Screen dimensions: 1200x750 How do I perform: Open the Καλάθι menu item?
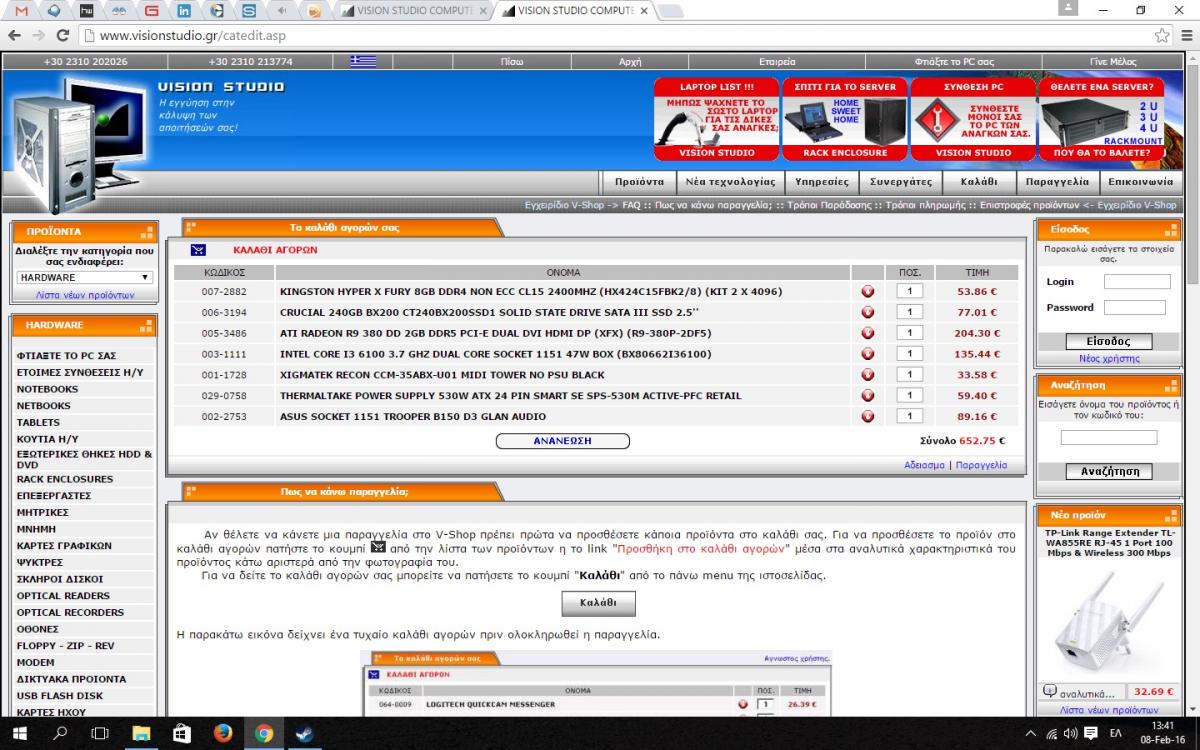point(979,182)
